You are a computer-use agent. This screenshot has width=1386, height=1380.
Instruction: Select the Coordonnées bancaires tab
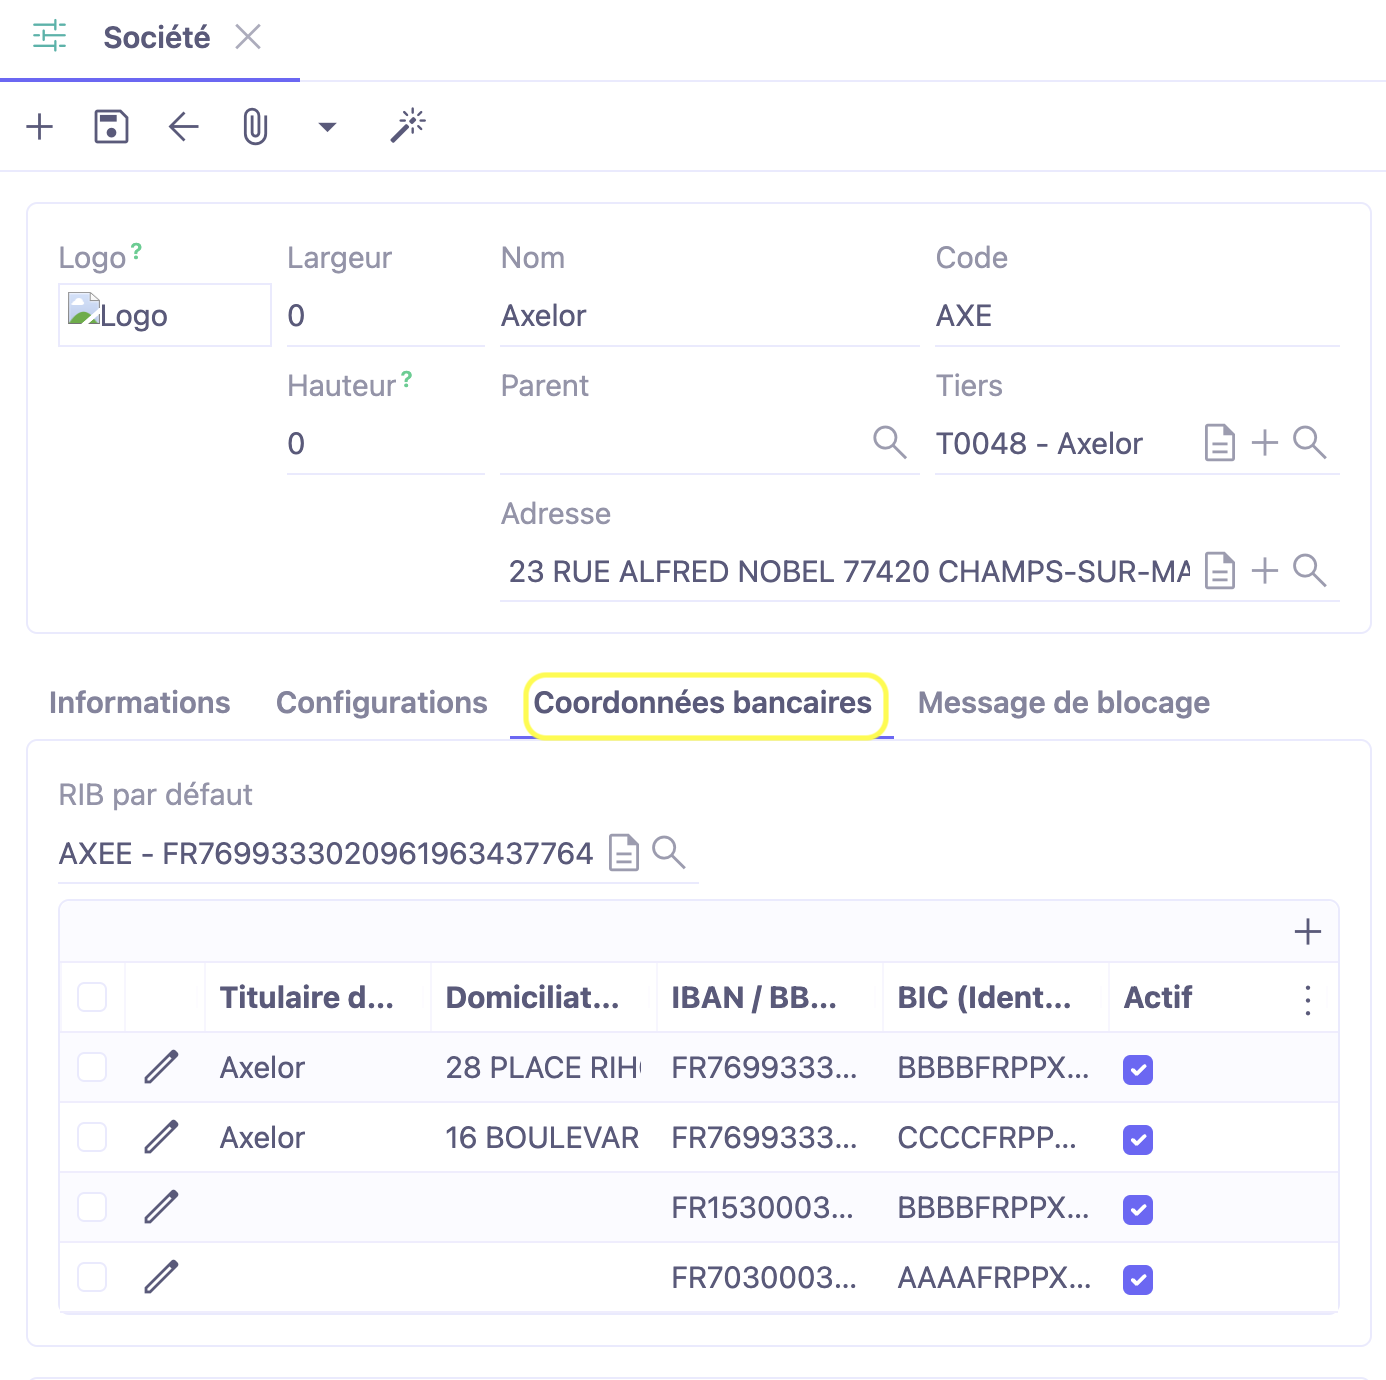(x=703, y=703)
